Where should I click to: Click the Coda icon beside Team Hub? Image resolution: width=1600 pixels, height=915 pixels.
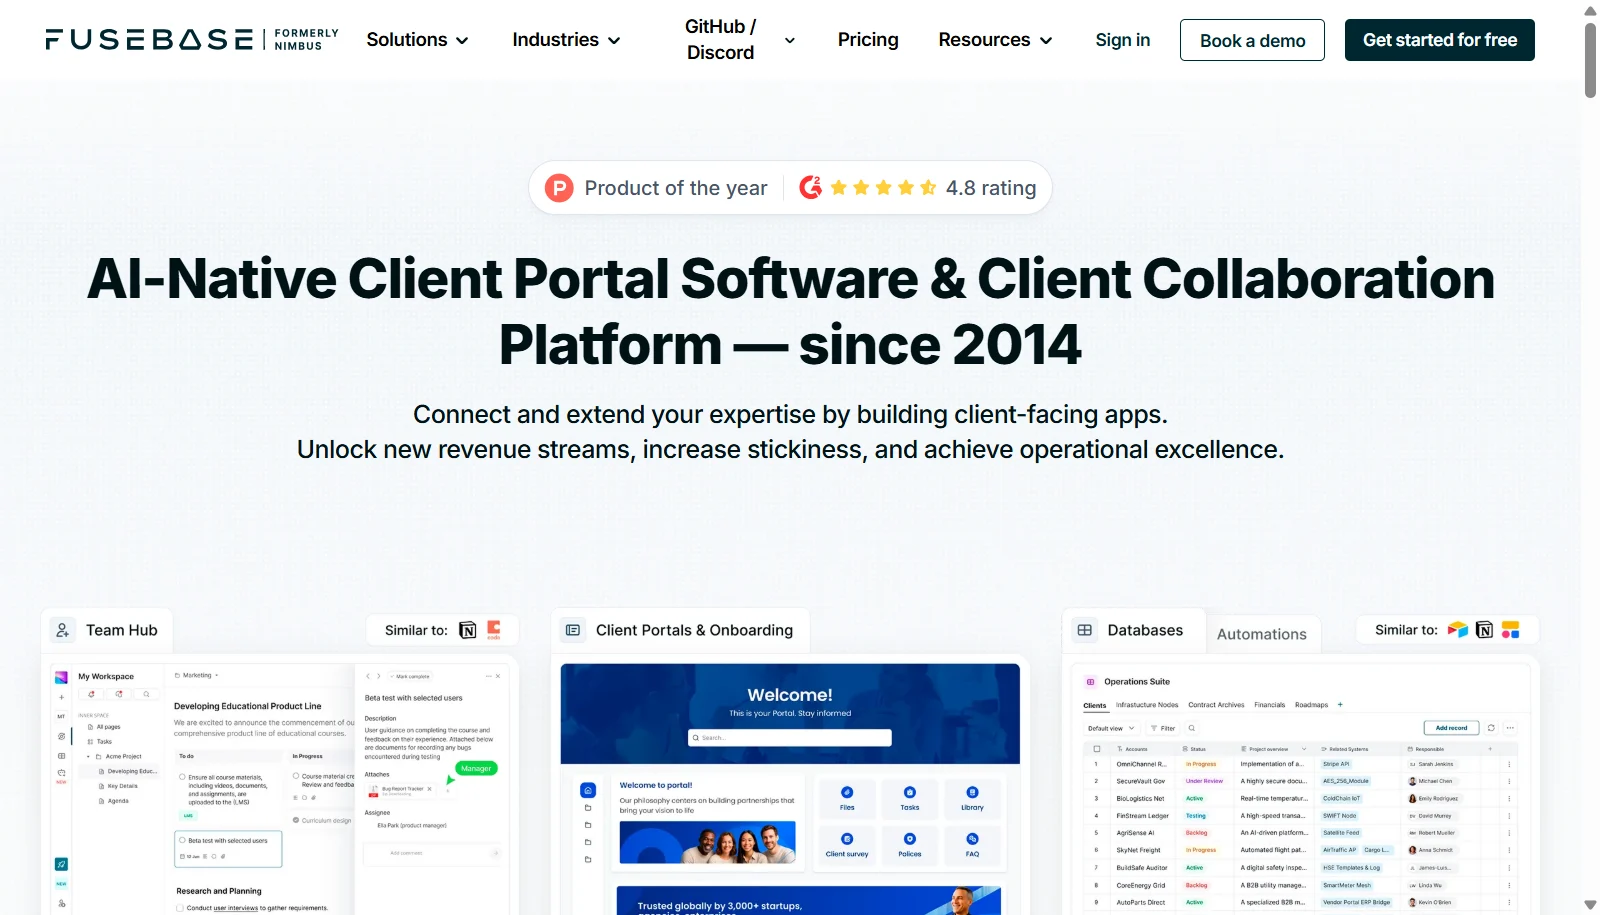pos(494,629)
